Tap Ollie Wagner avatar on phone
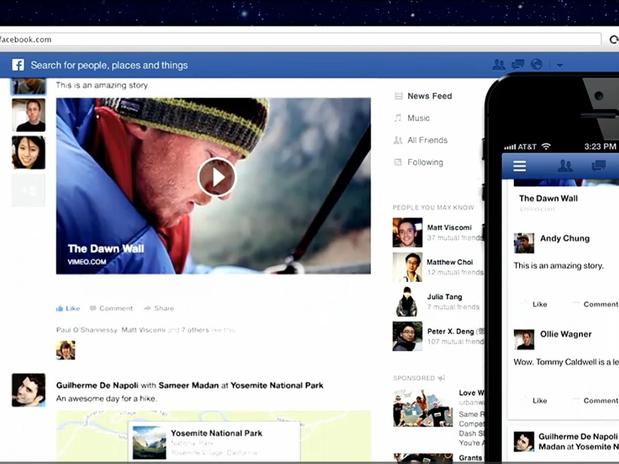This screenshot has height=464, width=619. [524, 340]
